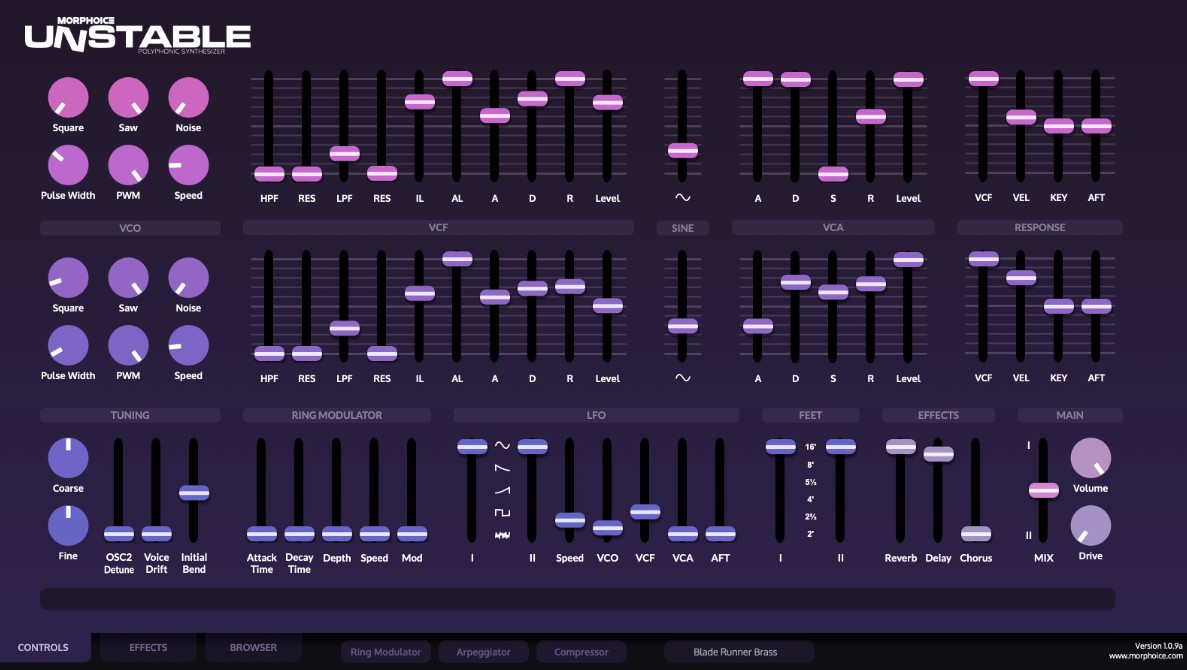Click the AL slider in the upper VCF row
Viewport: 1187px width, 670px height.
[457, 78]
